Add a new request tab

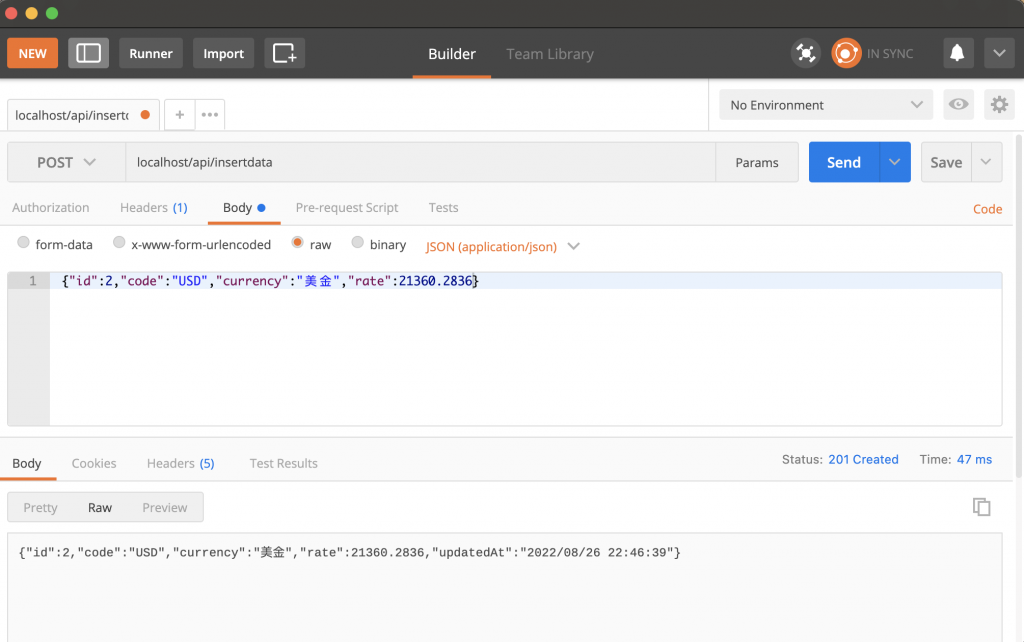click(180, 115)
